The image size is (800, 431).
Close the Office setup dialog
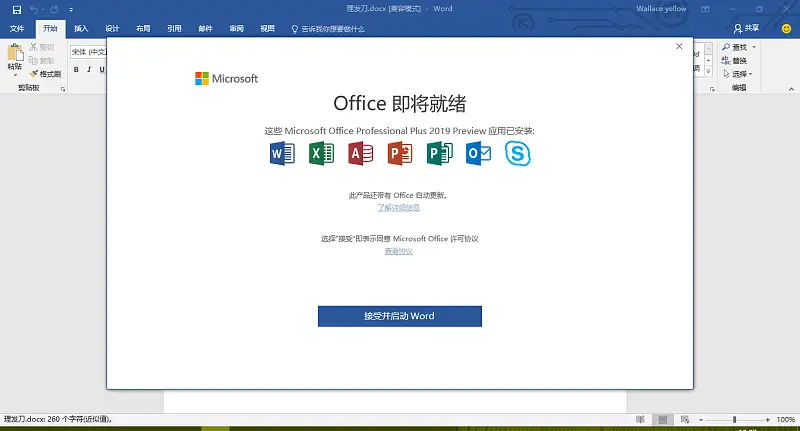[x=679, y=46]
